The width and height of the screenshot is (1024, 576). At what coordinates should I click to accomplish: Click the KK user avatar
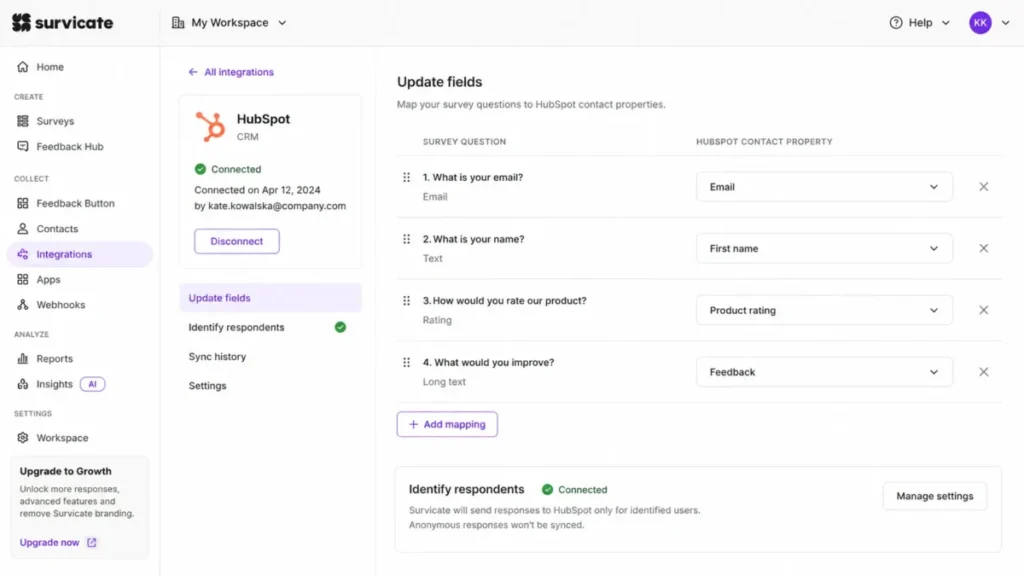980,23
